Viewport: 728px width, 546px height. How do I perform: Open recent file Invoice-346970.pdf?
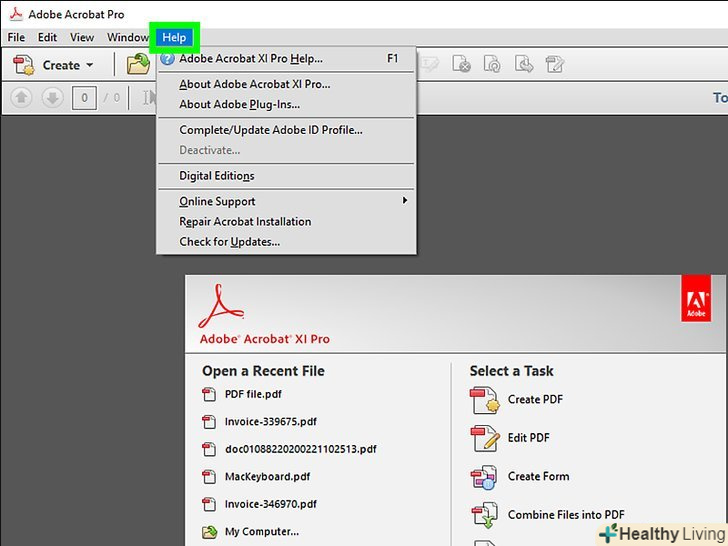tap(271, 504)
